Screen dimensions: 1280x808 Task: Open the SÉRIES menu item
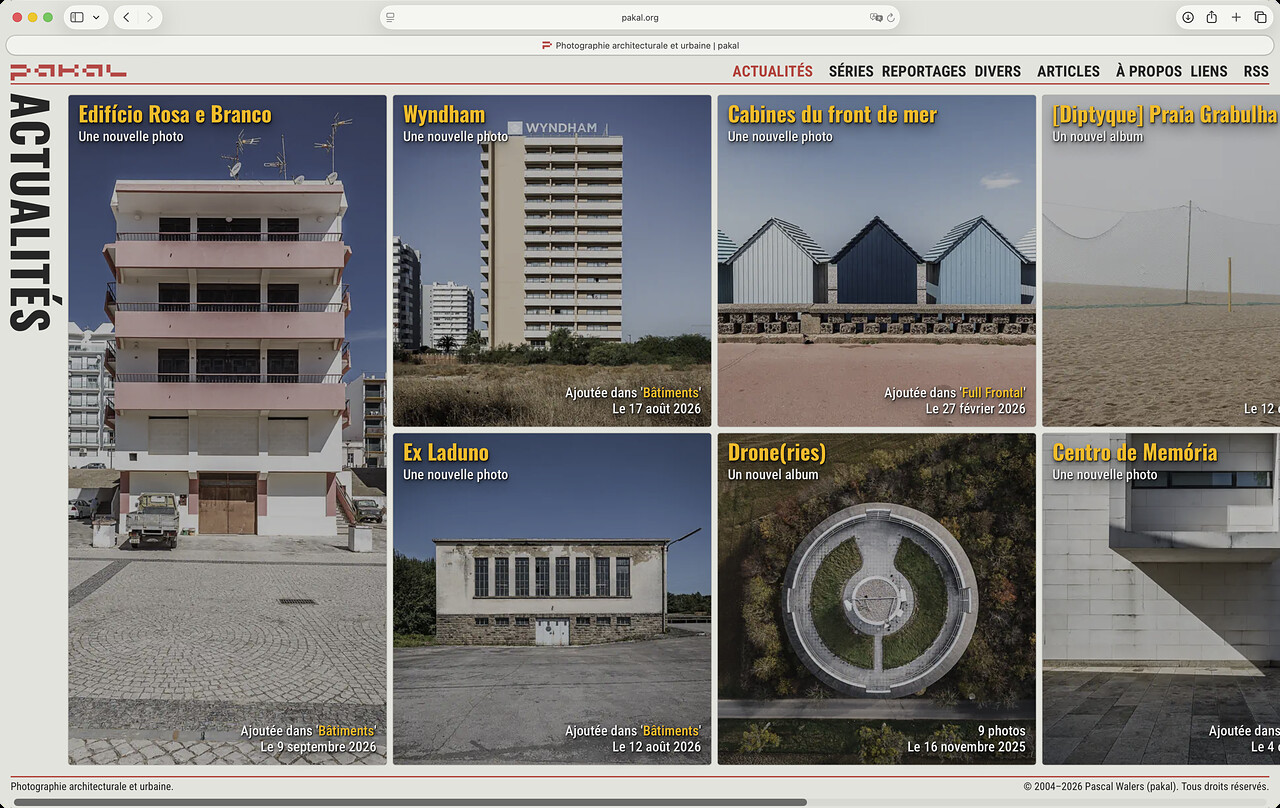click(851, 71)
